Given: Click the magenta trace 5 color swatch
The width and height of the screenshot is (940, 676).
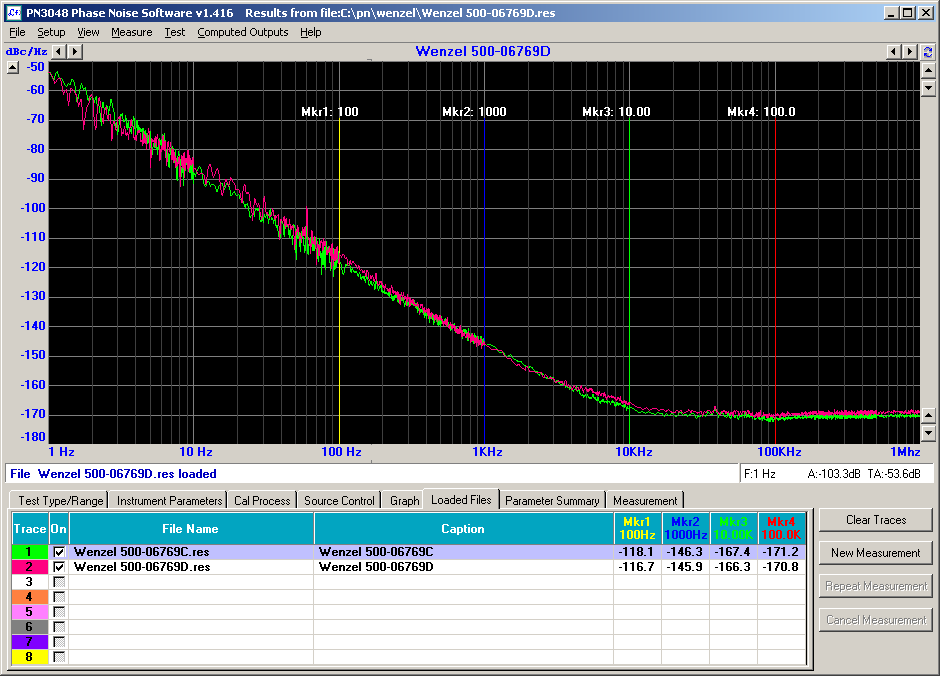Looking at the screenshot, I should [29, 612].
